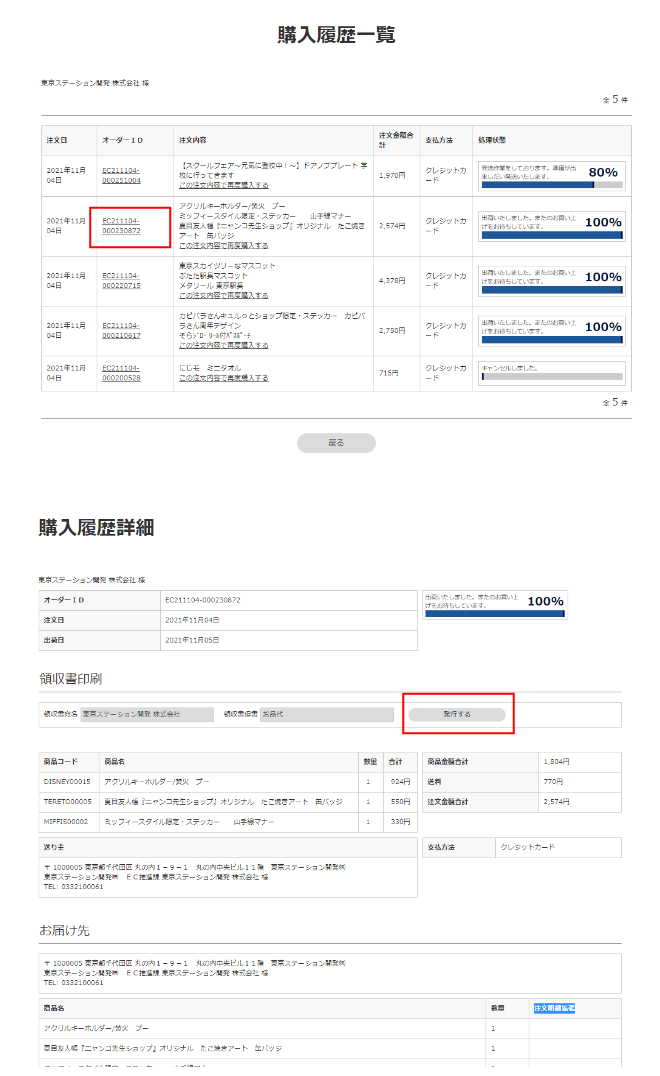
Task: Open cancelled order EC211104-000200528
Action: 121,373
